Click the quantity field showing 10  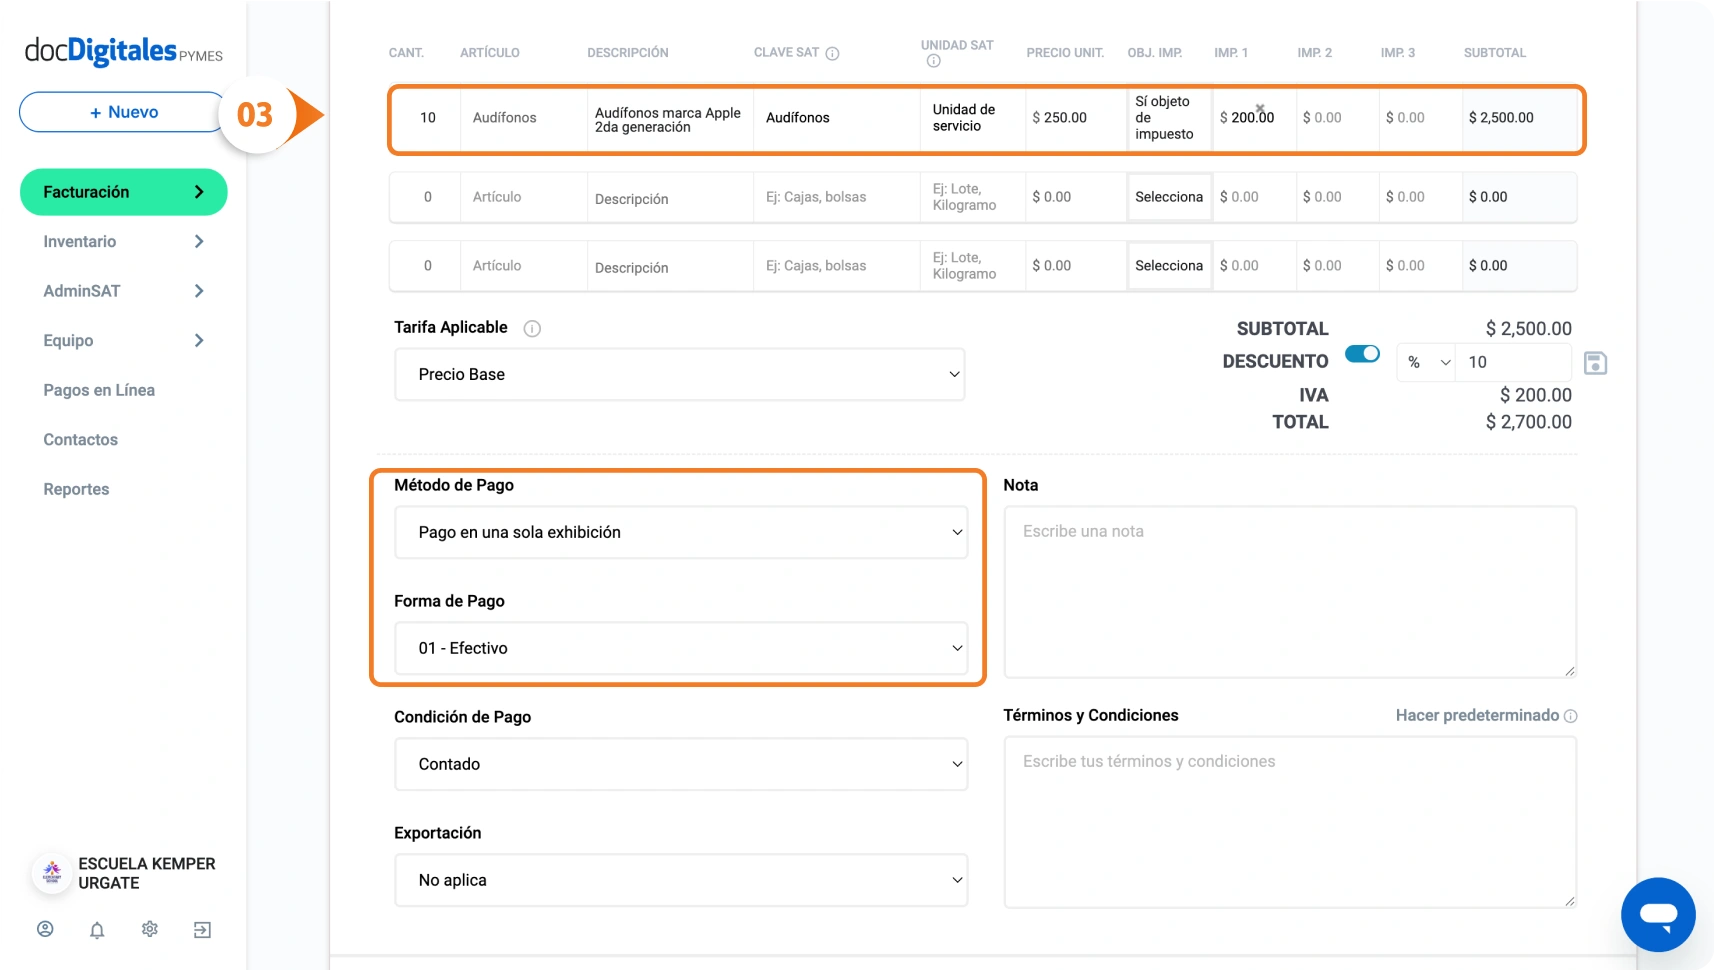[427, 118]
